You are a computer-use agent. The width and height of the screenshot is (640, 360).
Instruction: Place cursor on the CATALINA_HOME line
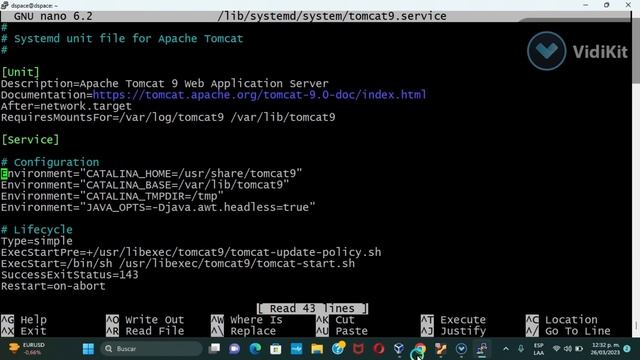151,173
